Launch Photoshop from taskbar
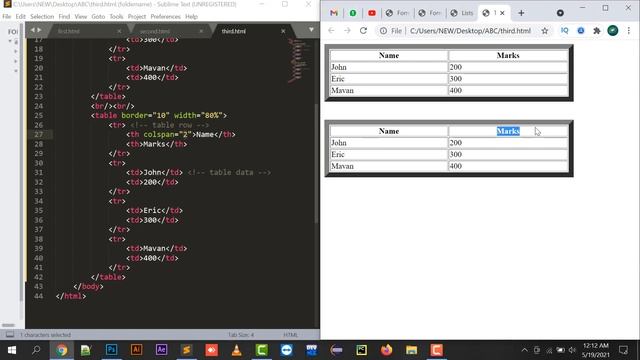 [111, 350]
